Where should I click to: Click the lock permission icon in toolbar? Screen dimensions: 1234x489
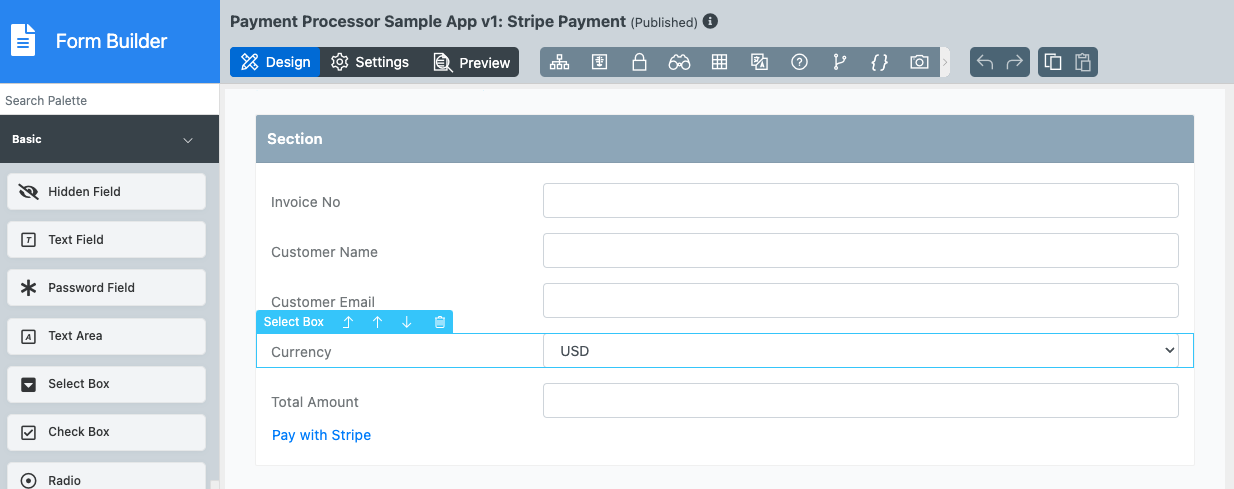(639, 62)
